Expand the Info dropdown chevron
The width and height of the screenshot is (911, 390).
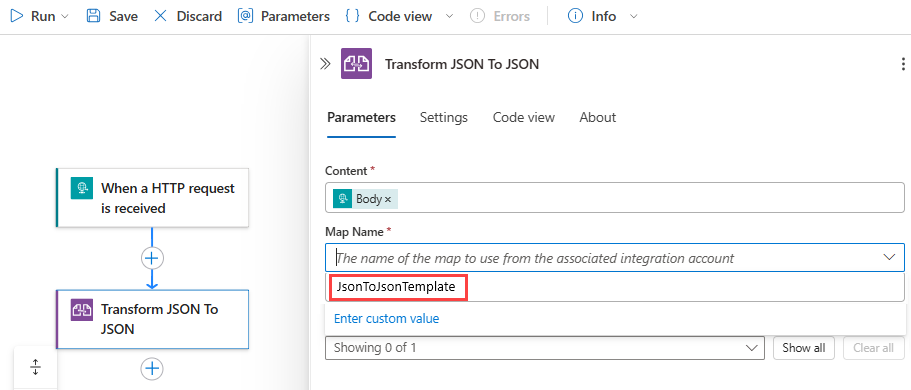click(634, 16)
